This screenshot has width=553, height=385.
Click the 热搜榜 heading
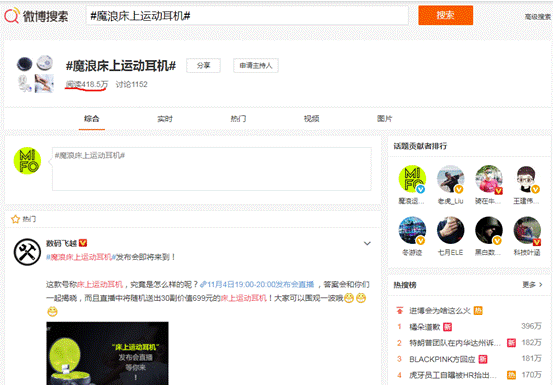(405, 285)
